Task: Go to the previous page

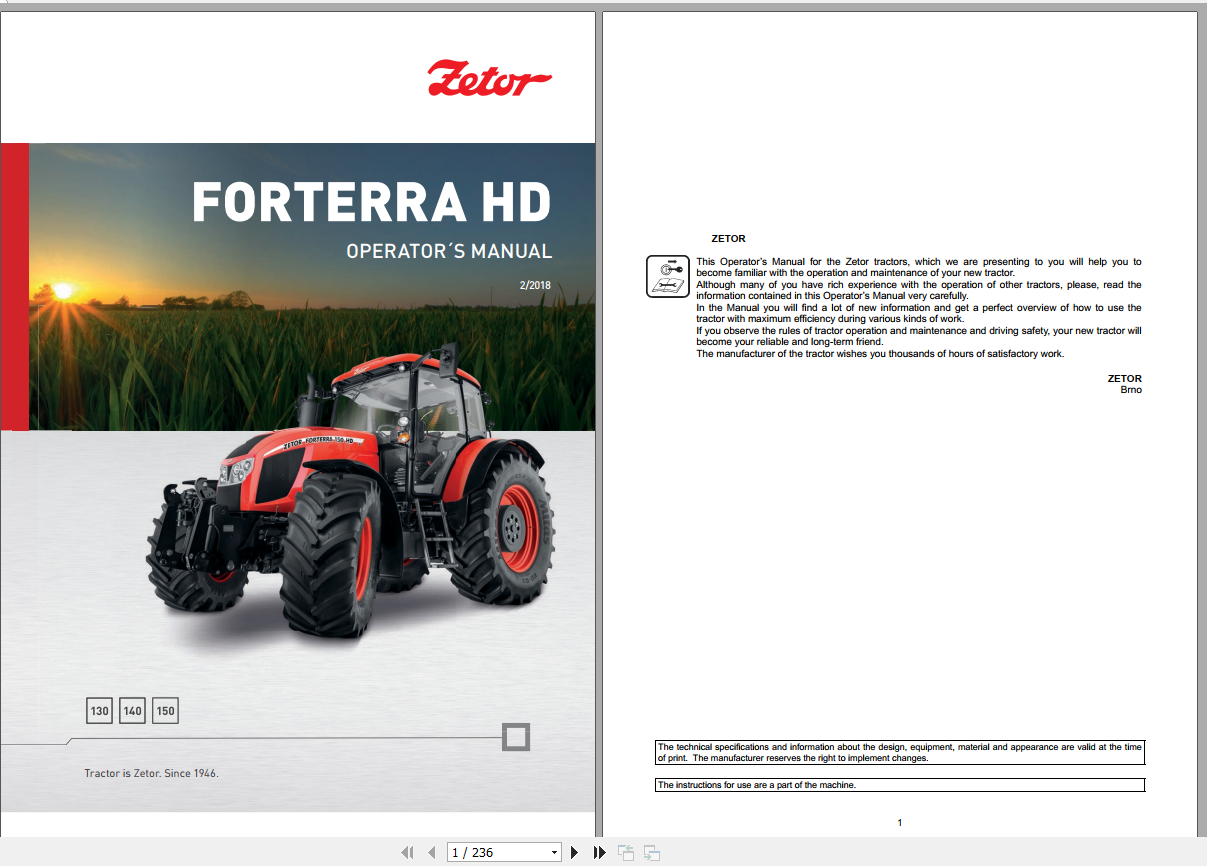Action: click(x=432, y=852)
